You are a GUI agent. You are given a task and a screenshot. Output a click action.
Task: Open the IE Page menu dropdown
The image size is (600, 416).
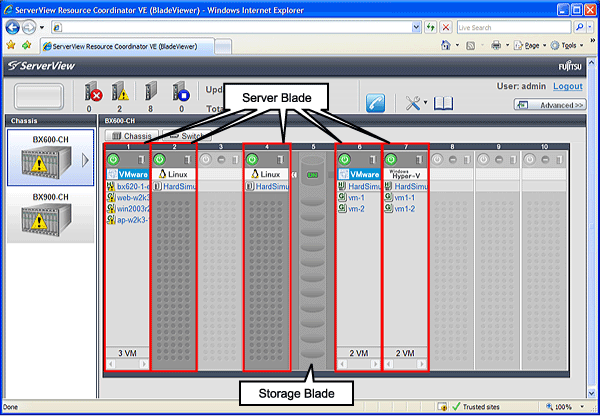[545, 46]
